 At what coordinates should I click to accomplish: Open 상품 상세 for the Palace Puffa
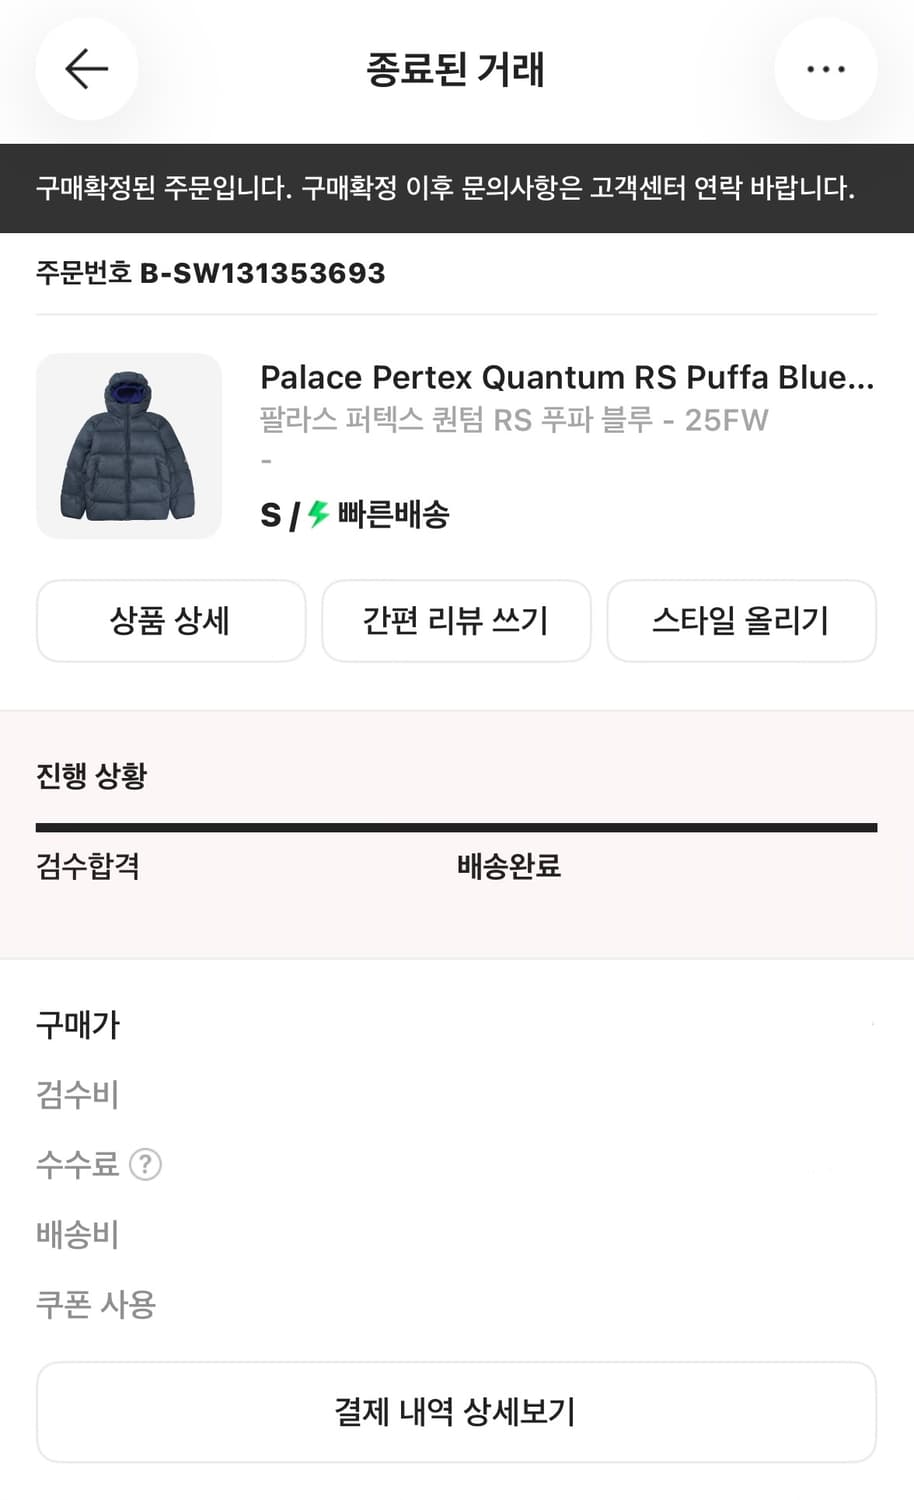pos(170,621)
